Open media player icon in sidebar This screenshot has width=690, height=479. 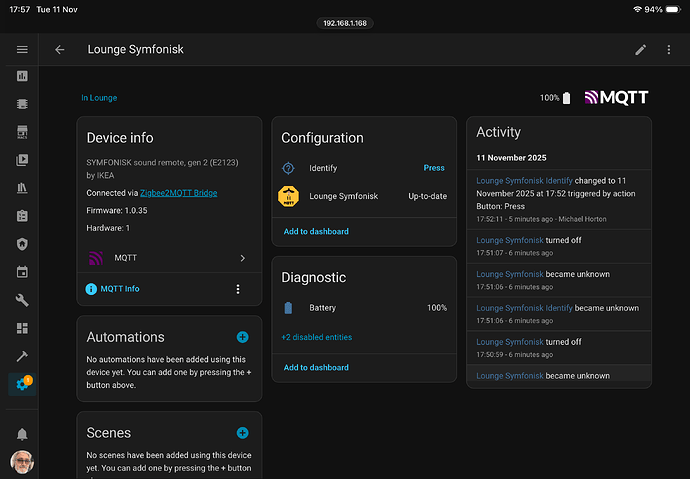[21, 159]
